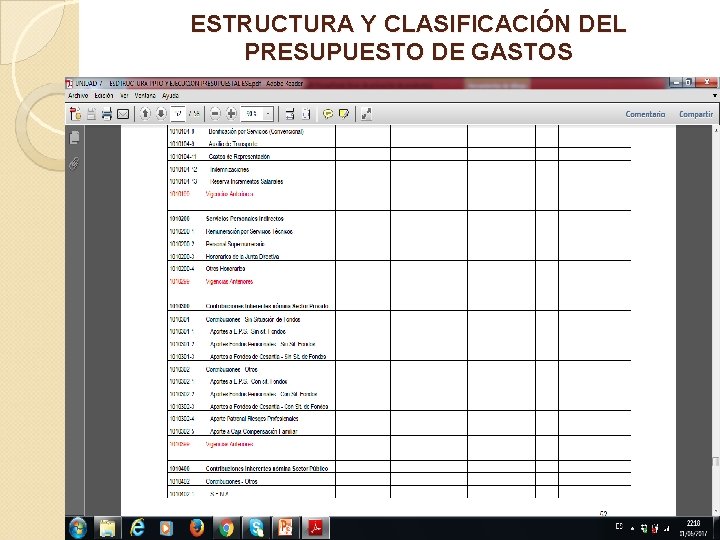The image size is (720, 540).
Task: Click the Create PDF online toolbar icon
Action: (x=75, y=113)
